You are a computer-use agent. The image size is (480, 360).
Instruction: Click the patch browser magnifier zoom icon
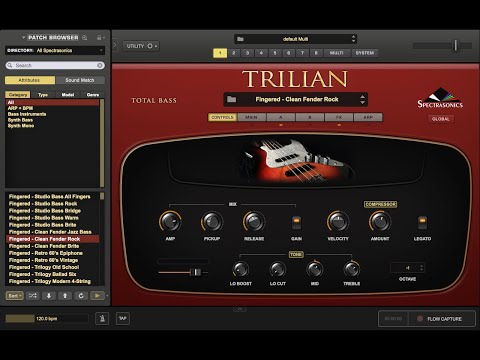[x=85, y=38]
